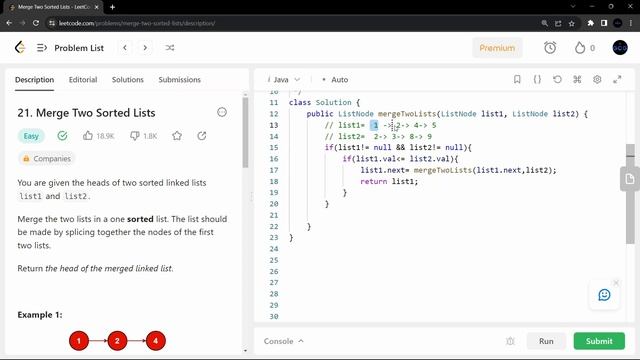The width and height of the screenshot is (640, 360).
Task: Click the bookmark icon in editor toolbar
Action: 517,79
